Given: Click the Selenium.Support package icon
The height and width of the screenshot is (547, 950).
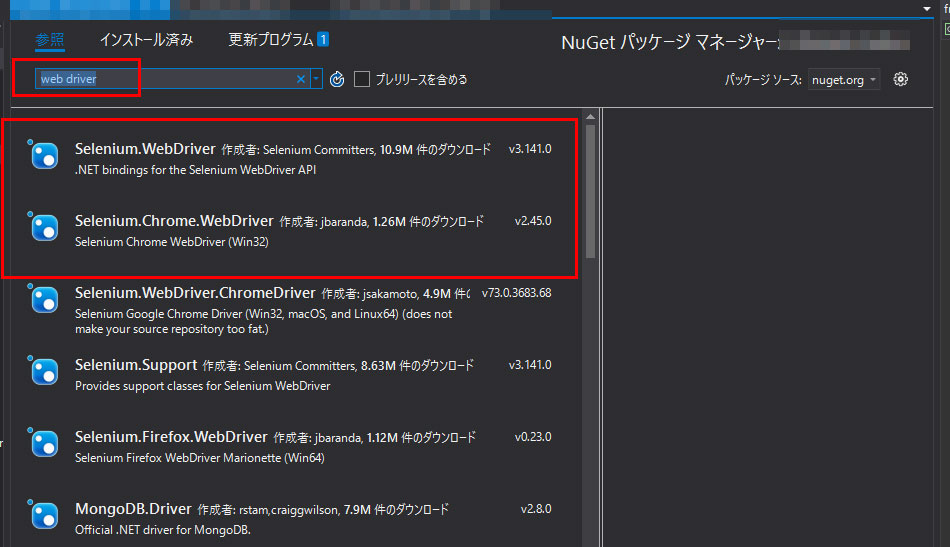Looking at the screenshot, I should 44,372.
